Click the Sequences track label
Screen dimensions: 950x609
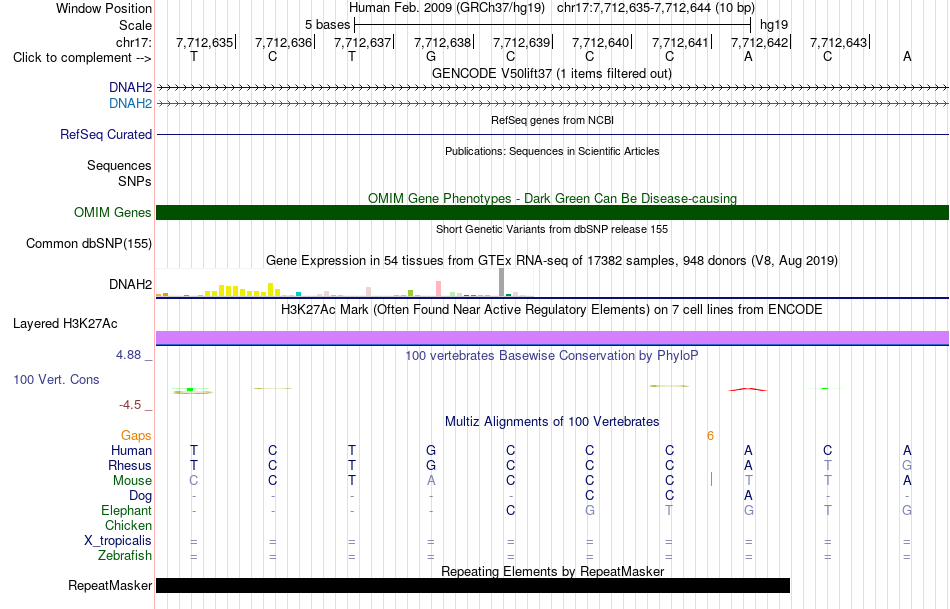click(119, 165)
